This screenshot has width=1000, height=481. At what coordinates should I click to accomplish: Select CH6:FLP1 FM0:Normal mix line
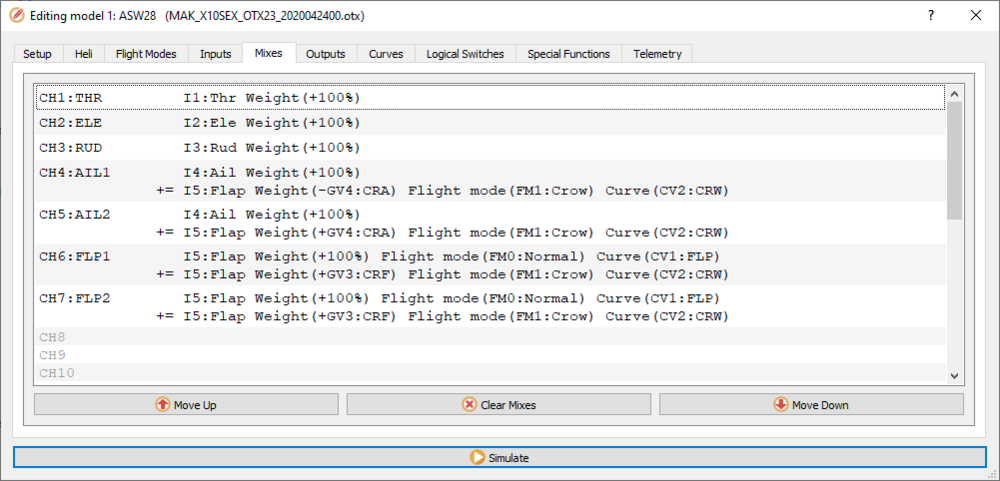[x=490, y=256]
